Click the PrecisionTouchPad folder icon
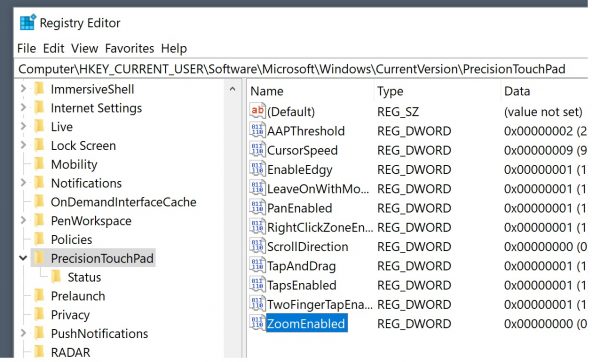Screen dimensions: 600x362 (x=39, y=258)
